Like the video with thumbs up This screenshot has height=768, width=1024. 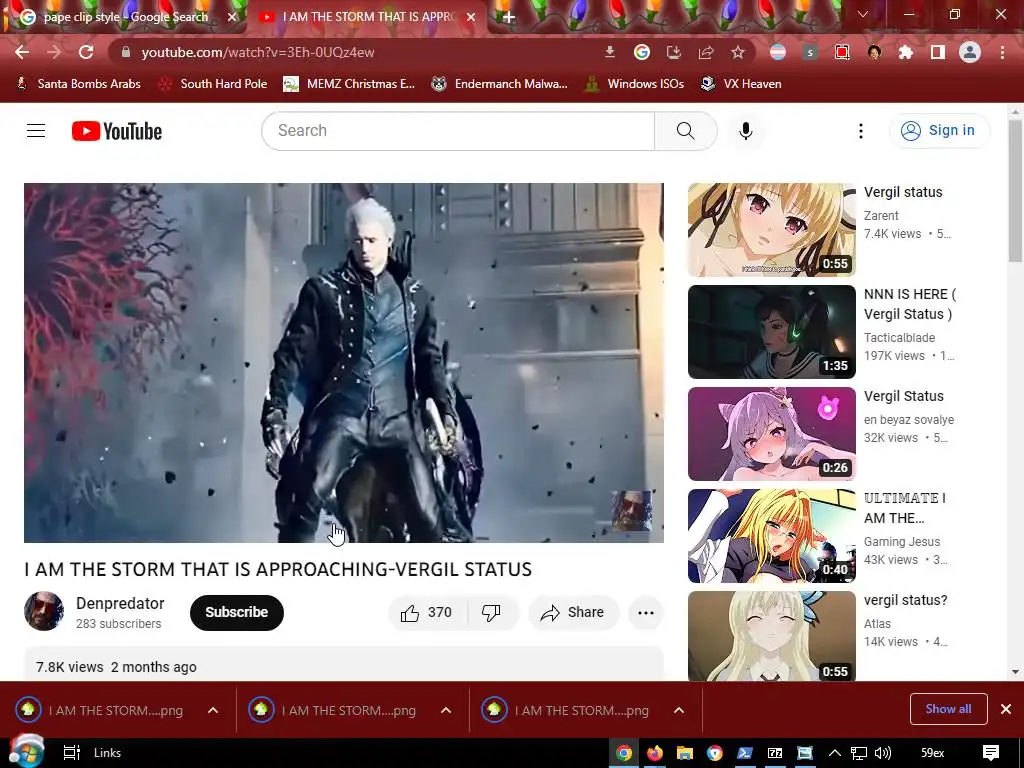coord(427,613)
